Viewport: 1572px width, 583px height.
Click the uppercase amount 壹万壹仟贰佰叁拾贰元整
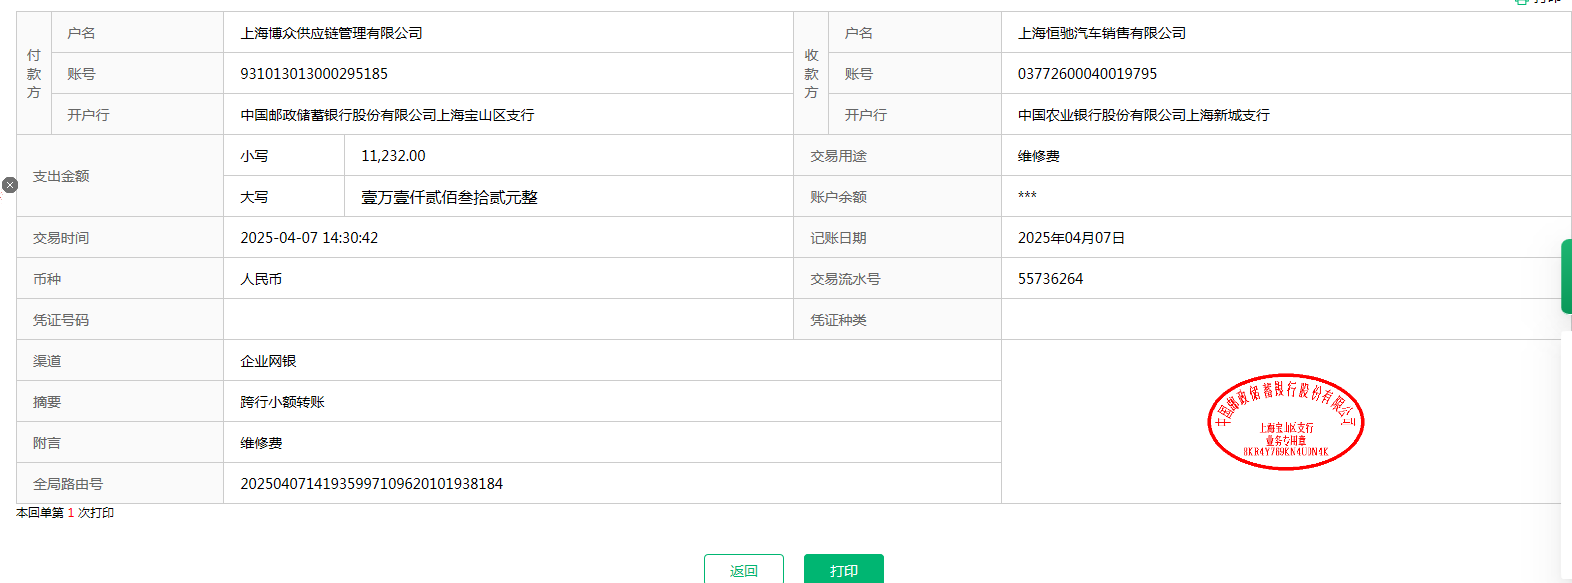tap(449, 197)
